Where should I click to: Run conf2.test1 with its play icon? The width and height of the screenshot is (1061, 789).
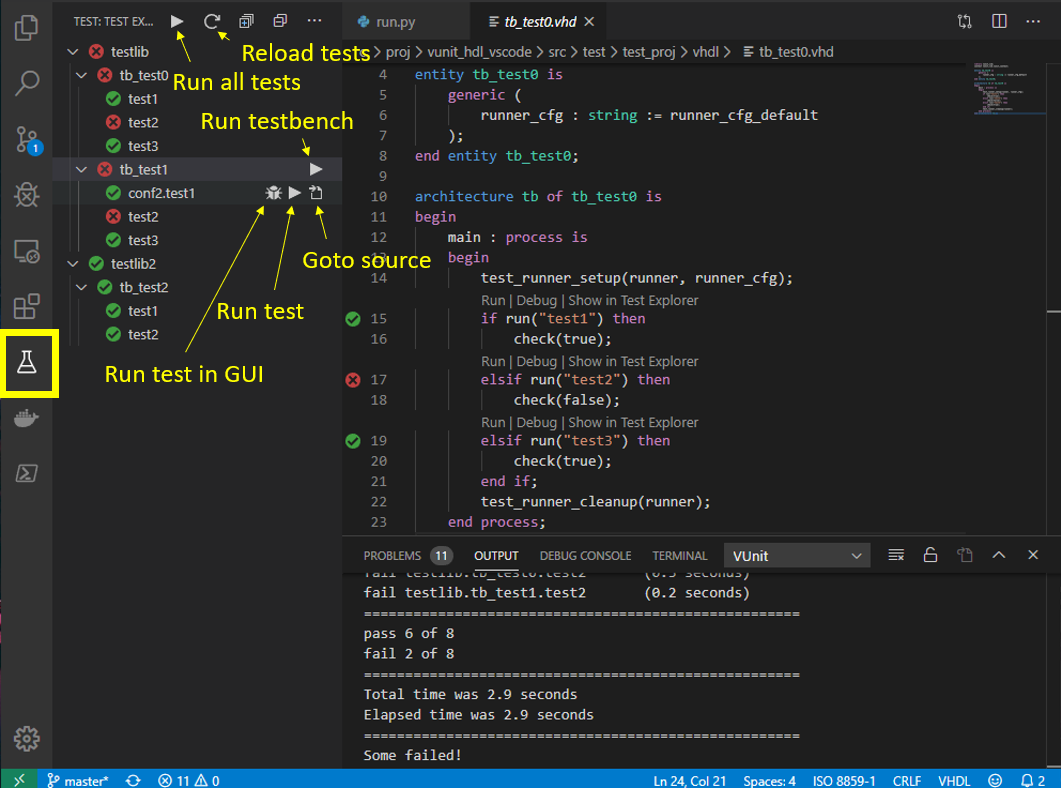[x=294, y=192]
